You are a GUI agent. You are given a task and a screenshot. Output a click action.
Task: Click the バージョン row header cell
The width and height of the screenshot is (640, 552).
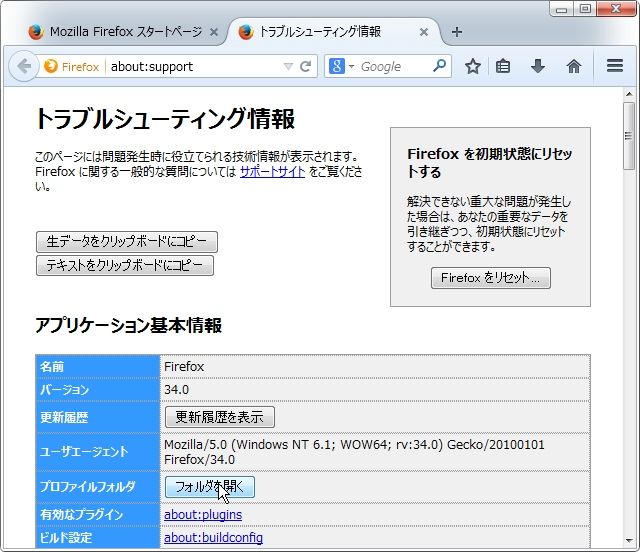point(98,390)
